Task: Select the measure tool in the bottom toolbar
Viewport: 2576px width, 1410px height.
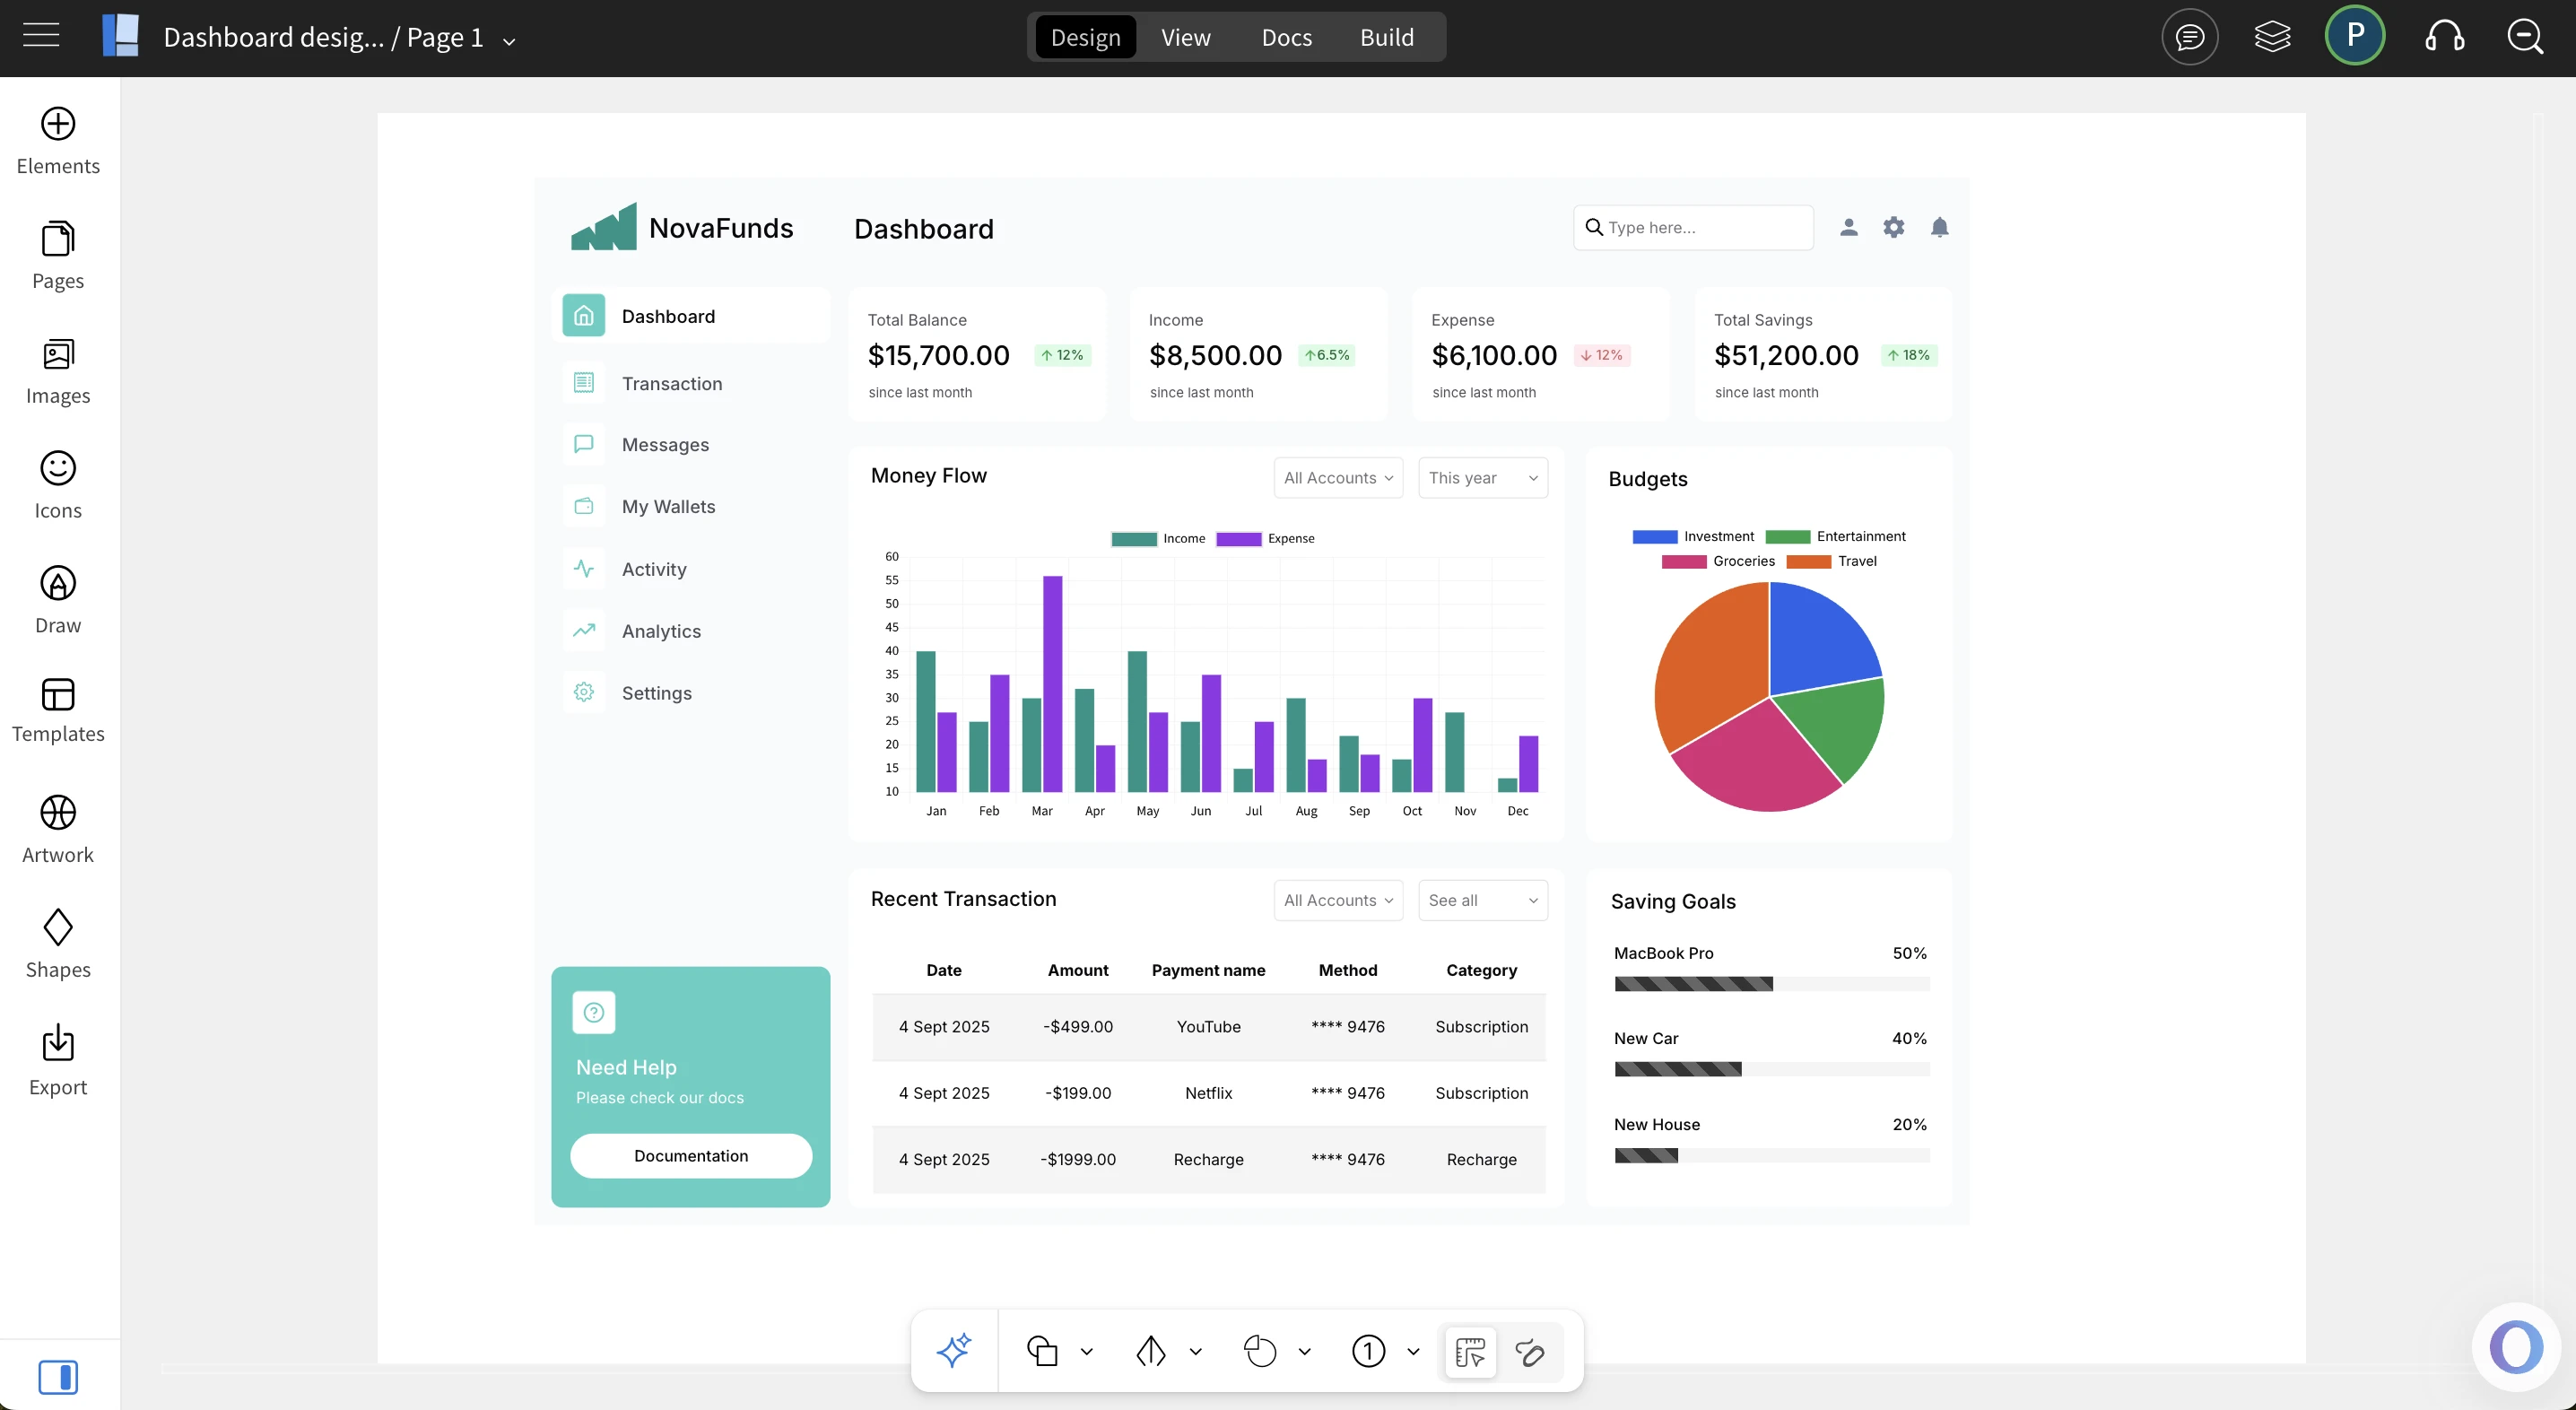Action: click(1468, 1352)
